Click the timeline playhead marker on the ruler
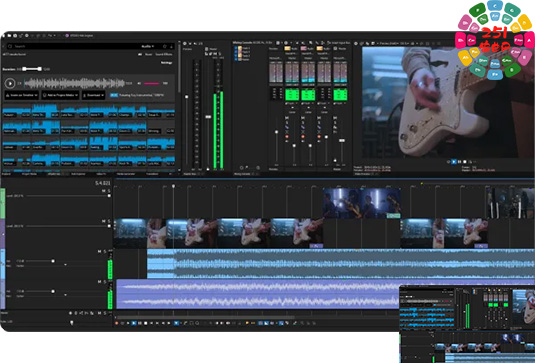Viewport: 535px width, 363px height. tap(173, 186)
